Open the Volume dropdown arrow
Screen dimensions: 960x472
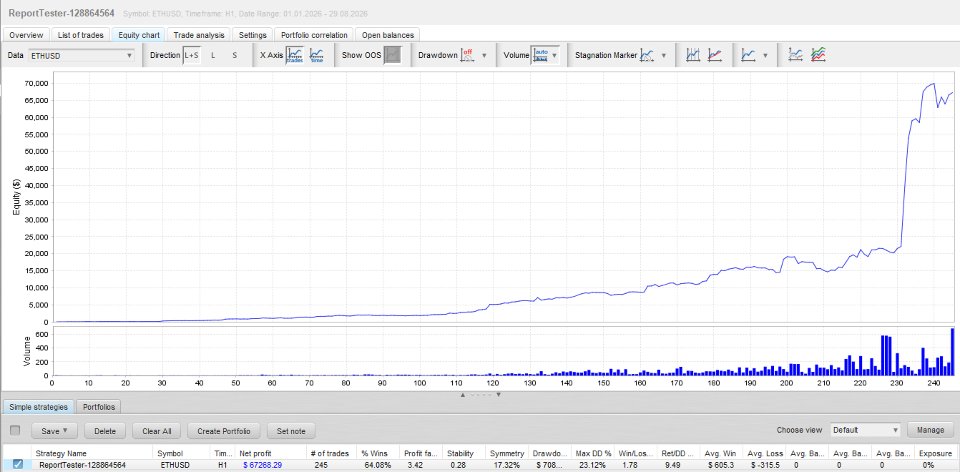(555, 55)
